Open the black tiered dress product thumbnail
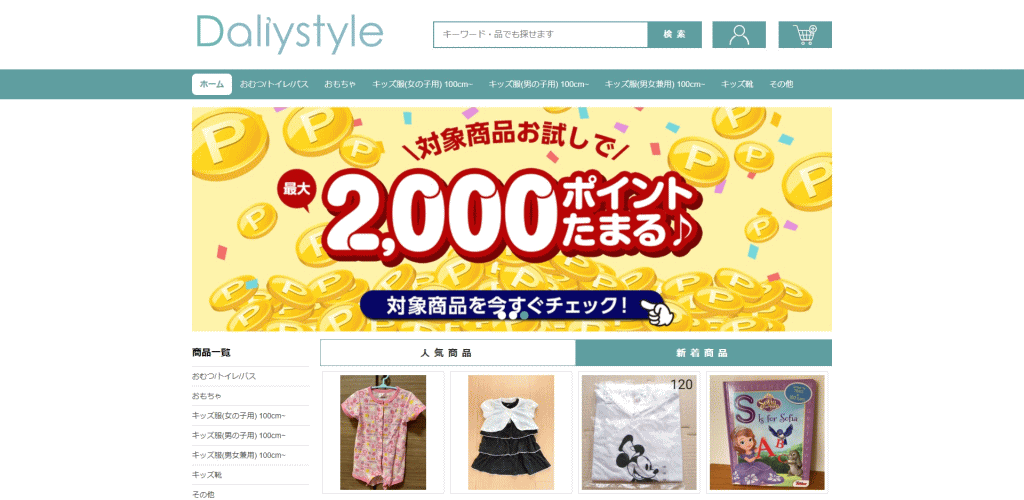The height and width of the screenshot is (500, 1024). [511, 432]
